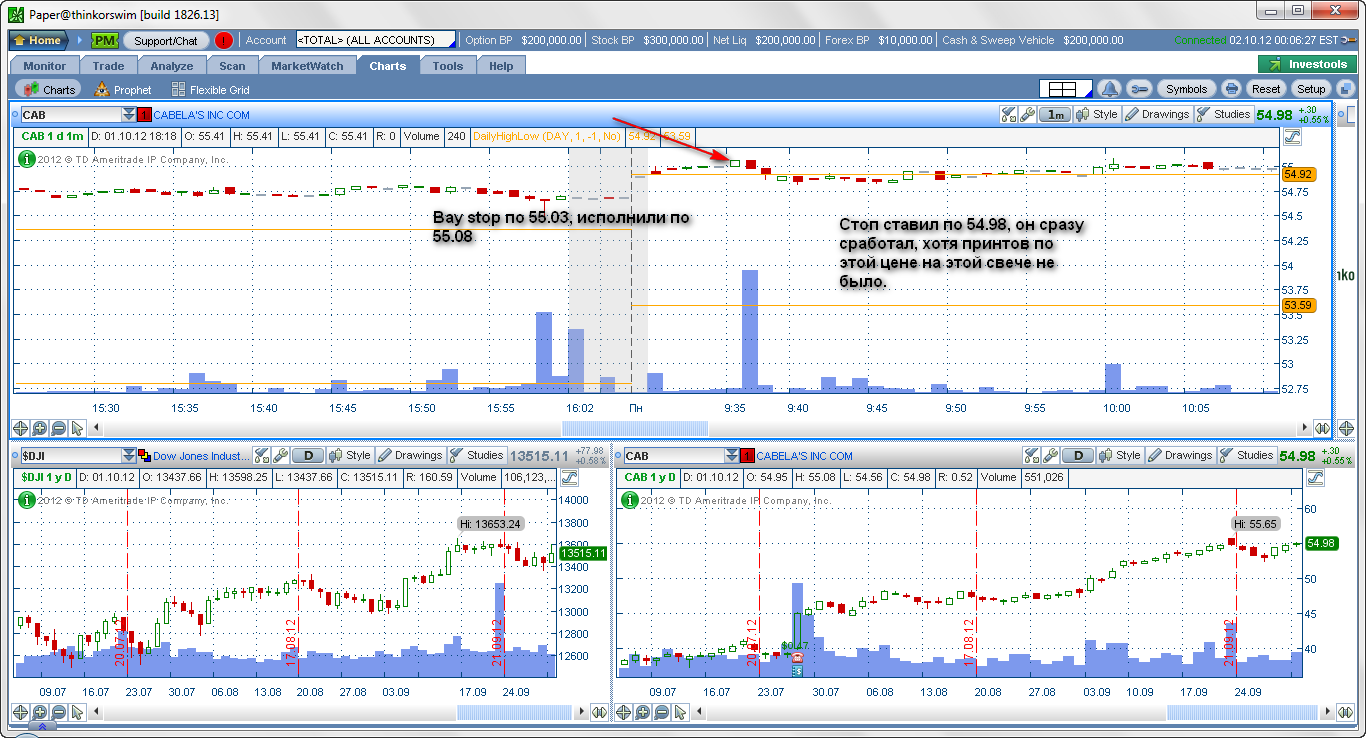The image size is (1366, 738).
Task: Click the red alert exclamation icon
Action: coord(224,41)
